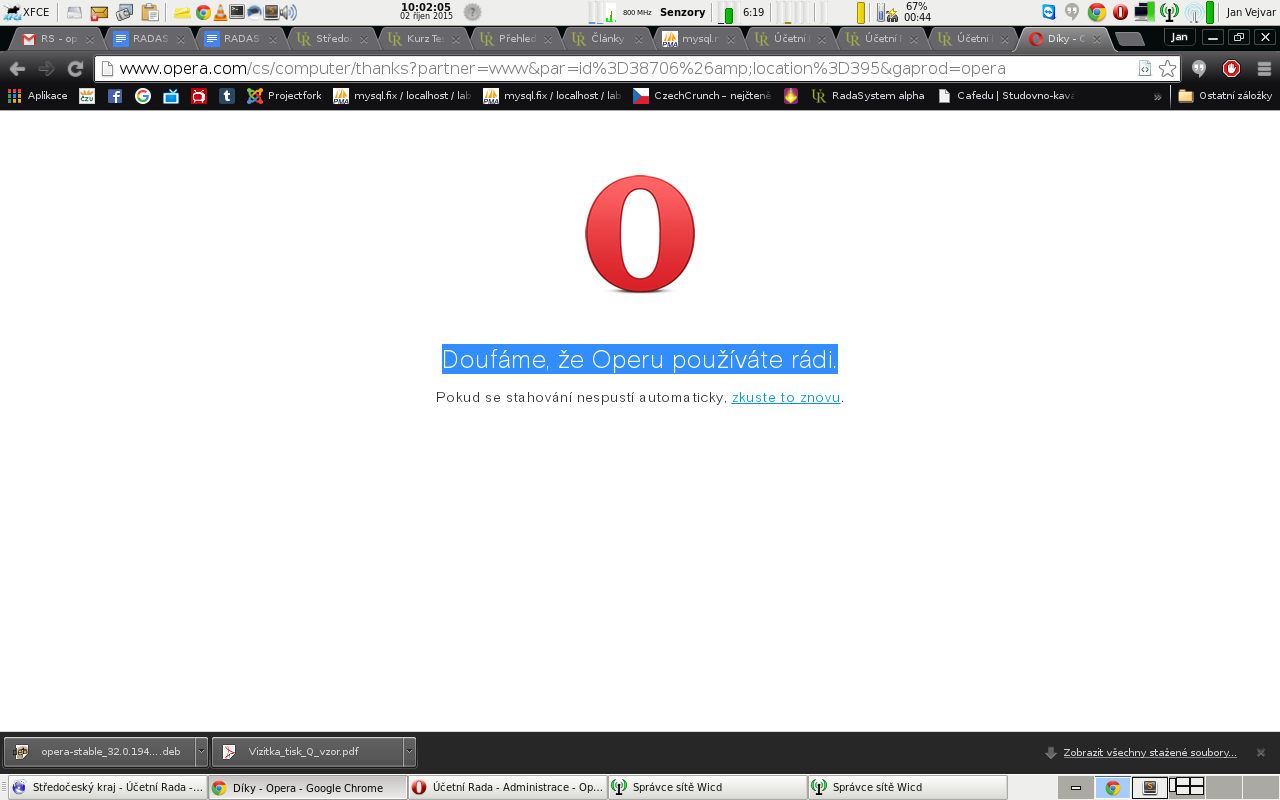The image size is (1280, 800).
Task: Click the Opera tray icon in system tray
Action: click(1120, 12)
